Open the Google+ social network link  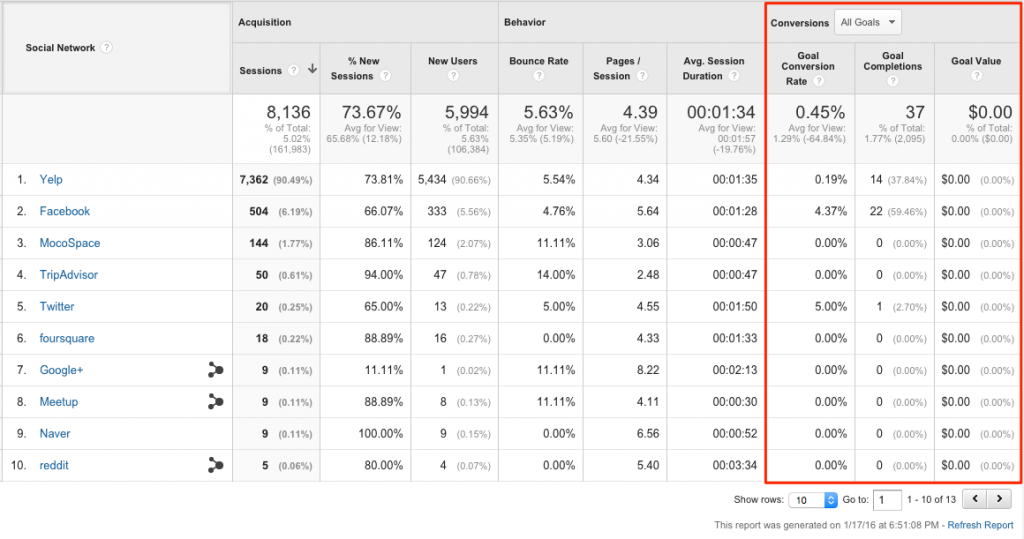pyautogui.click(x=61, y=370)
